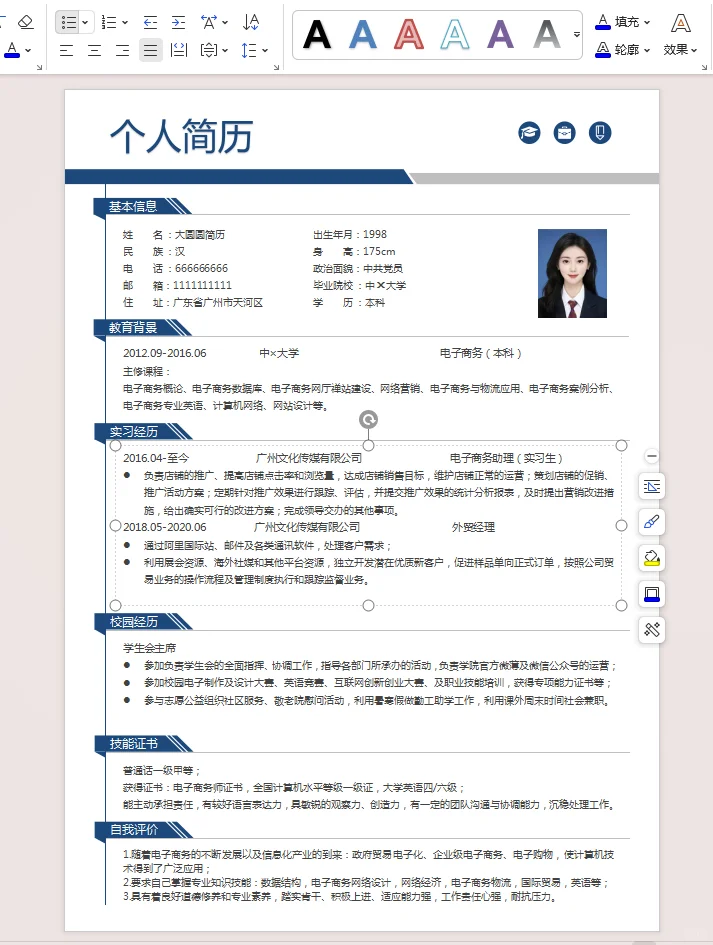Click the line spacing icon
713x945 pixels.
249,50
